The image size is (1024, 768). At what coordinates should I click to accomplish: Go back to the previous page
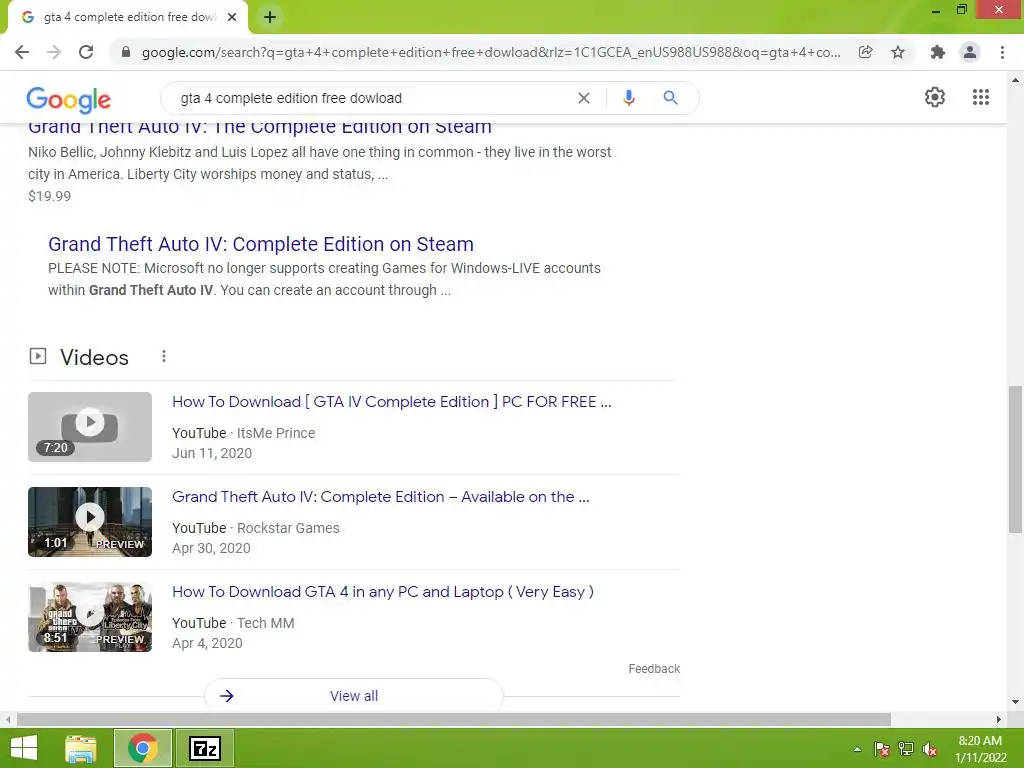tap(22, 52)
